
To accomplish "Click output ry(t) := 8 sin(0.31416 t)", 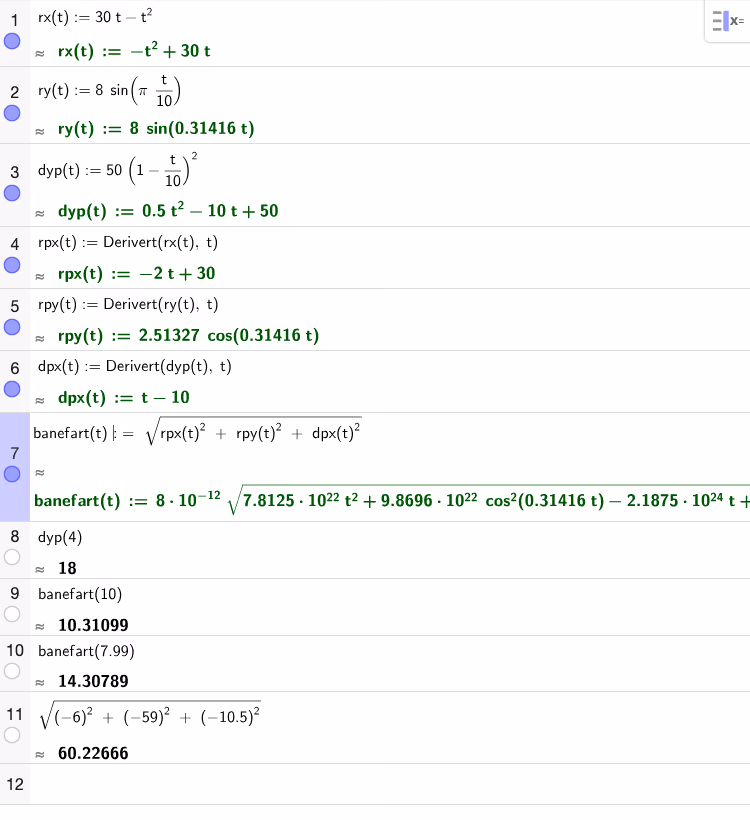I will (156, 128).
